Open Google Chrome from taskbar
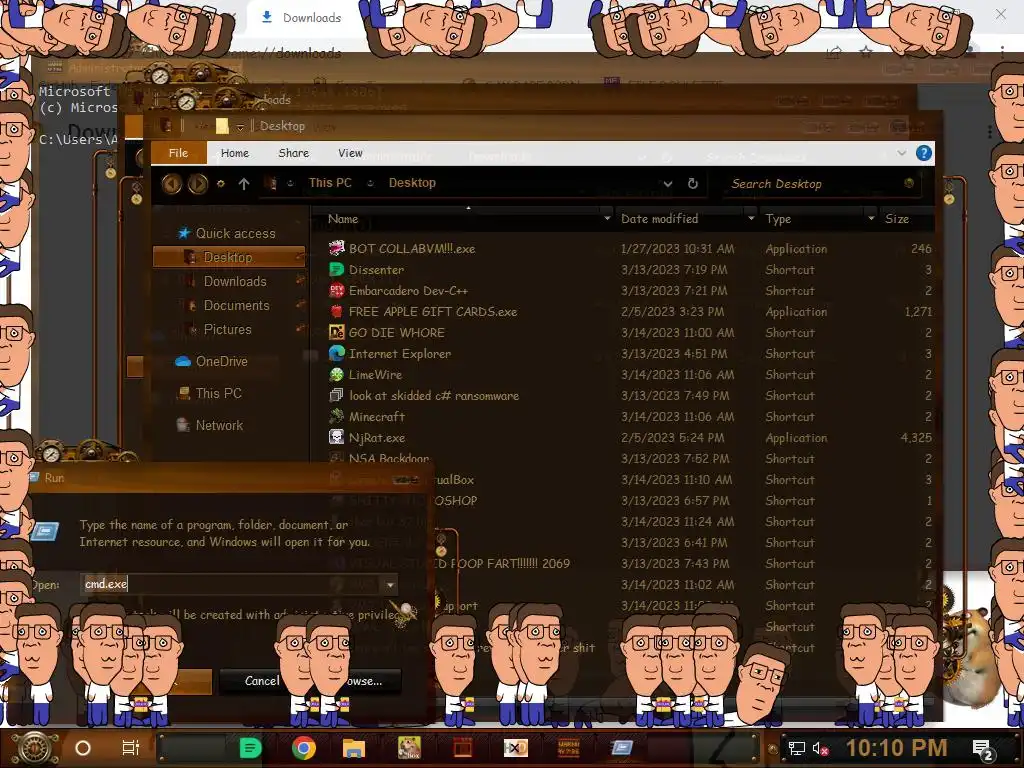1024x768 pixels. (304, 748)
